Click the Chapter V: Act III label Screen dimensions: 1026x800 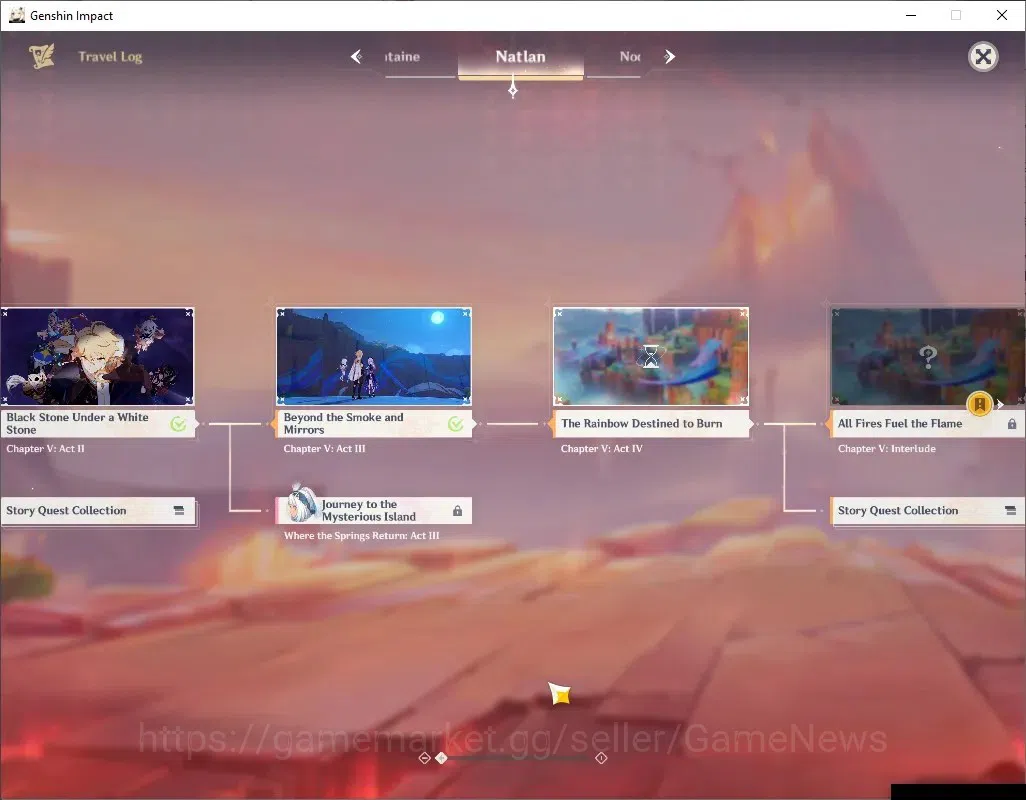coord(325,449)
